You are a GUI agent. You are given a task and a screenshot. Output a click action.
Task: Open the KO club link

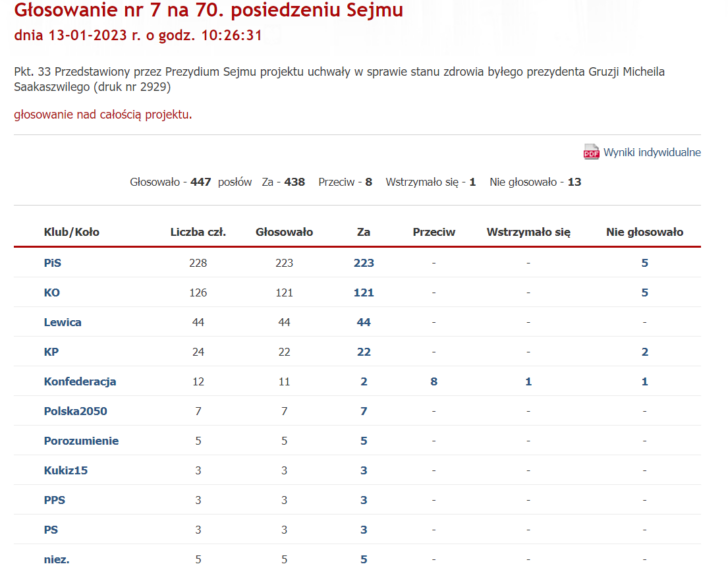[52, 293]
